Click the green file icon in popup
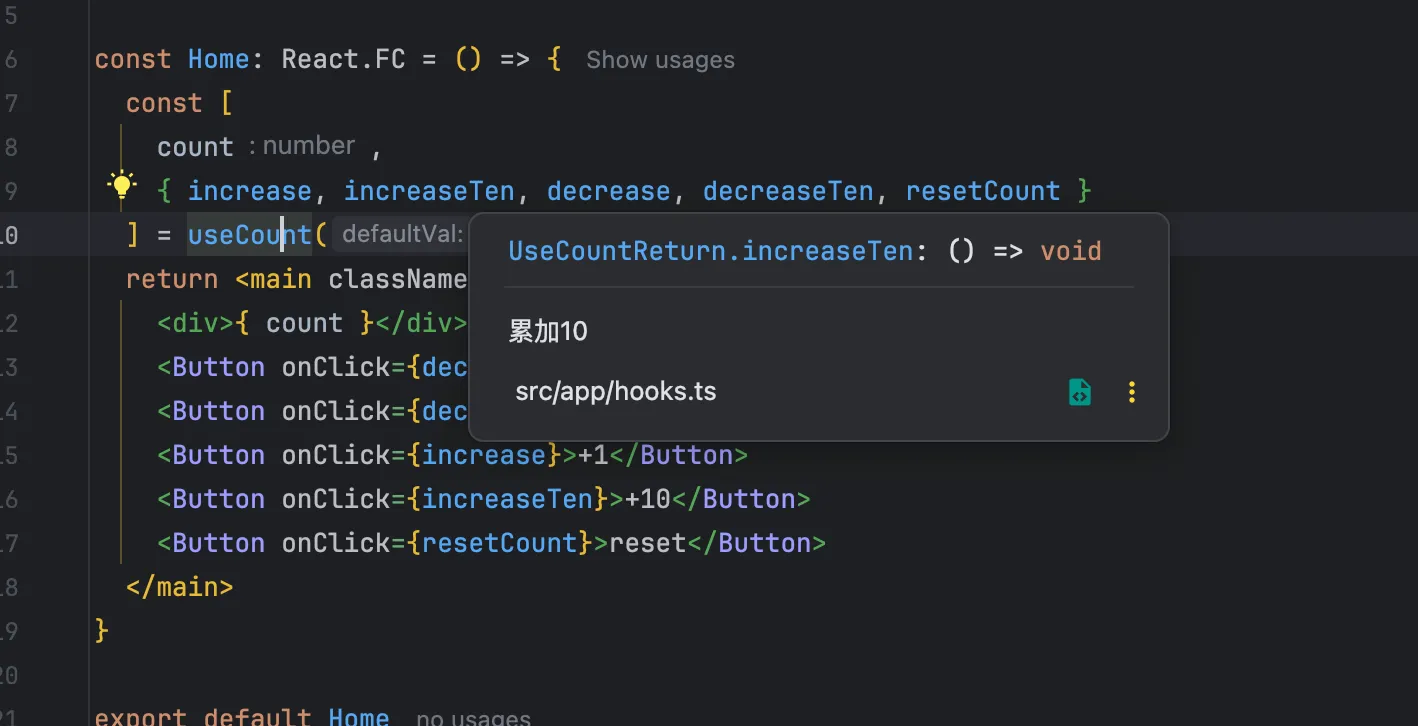 click(x=1079, y=392)
